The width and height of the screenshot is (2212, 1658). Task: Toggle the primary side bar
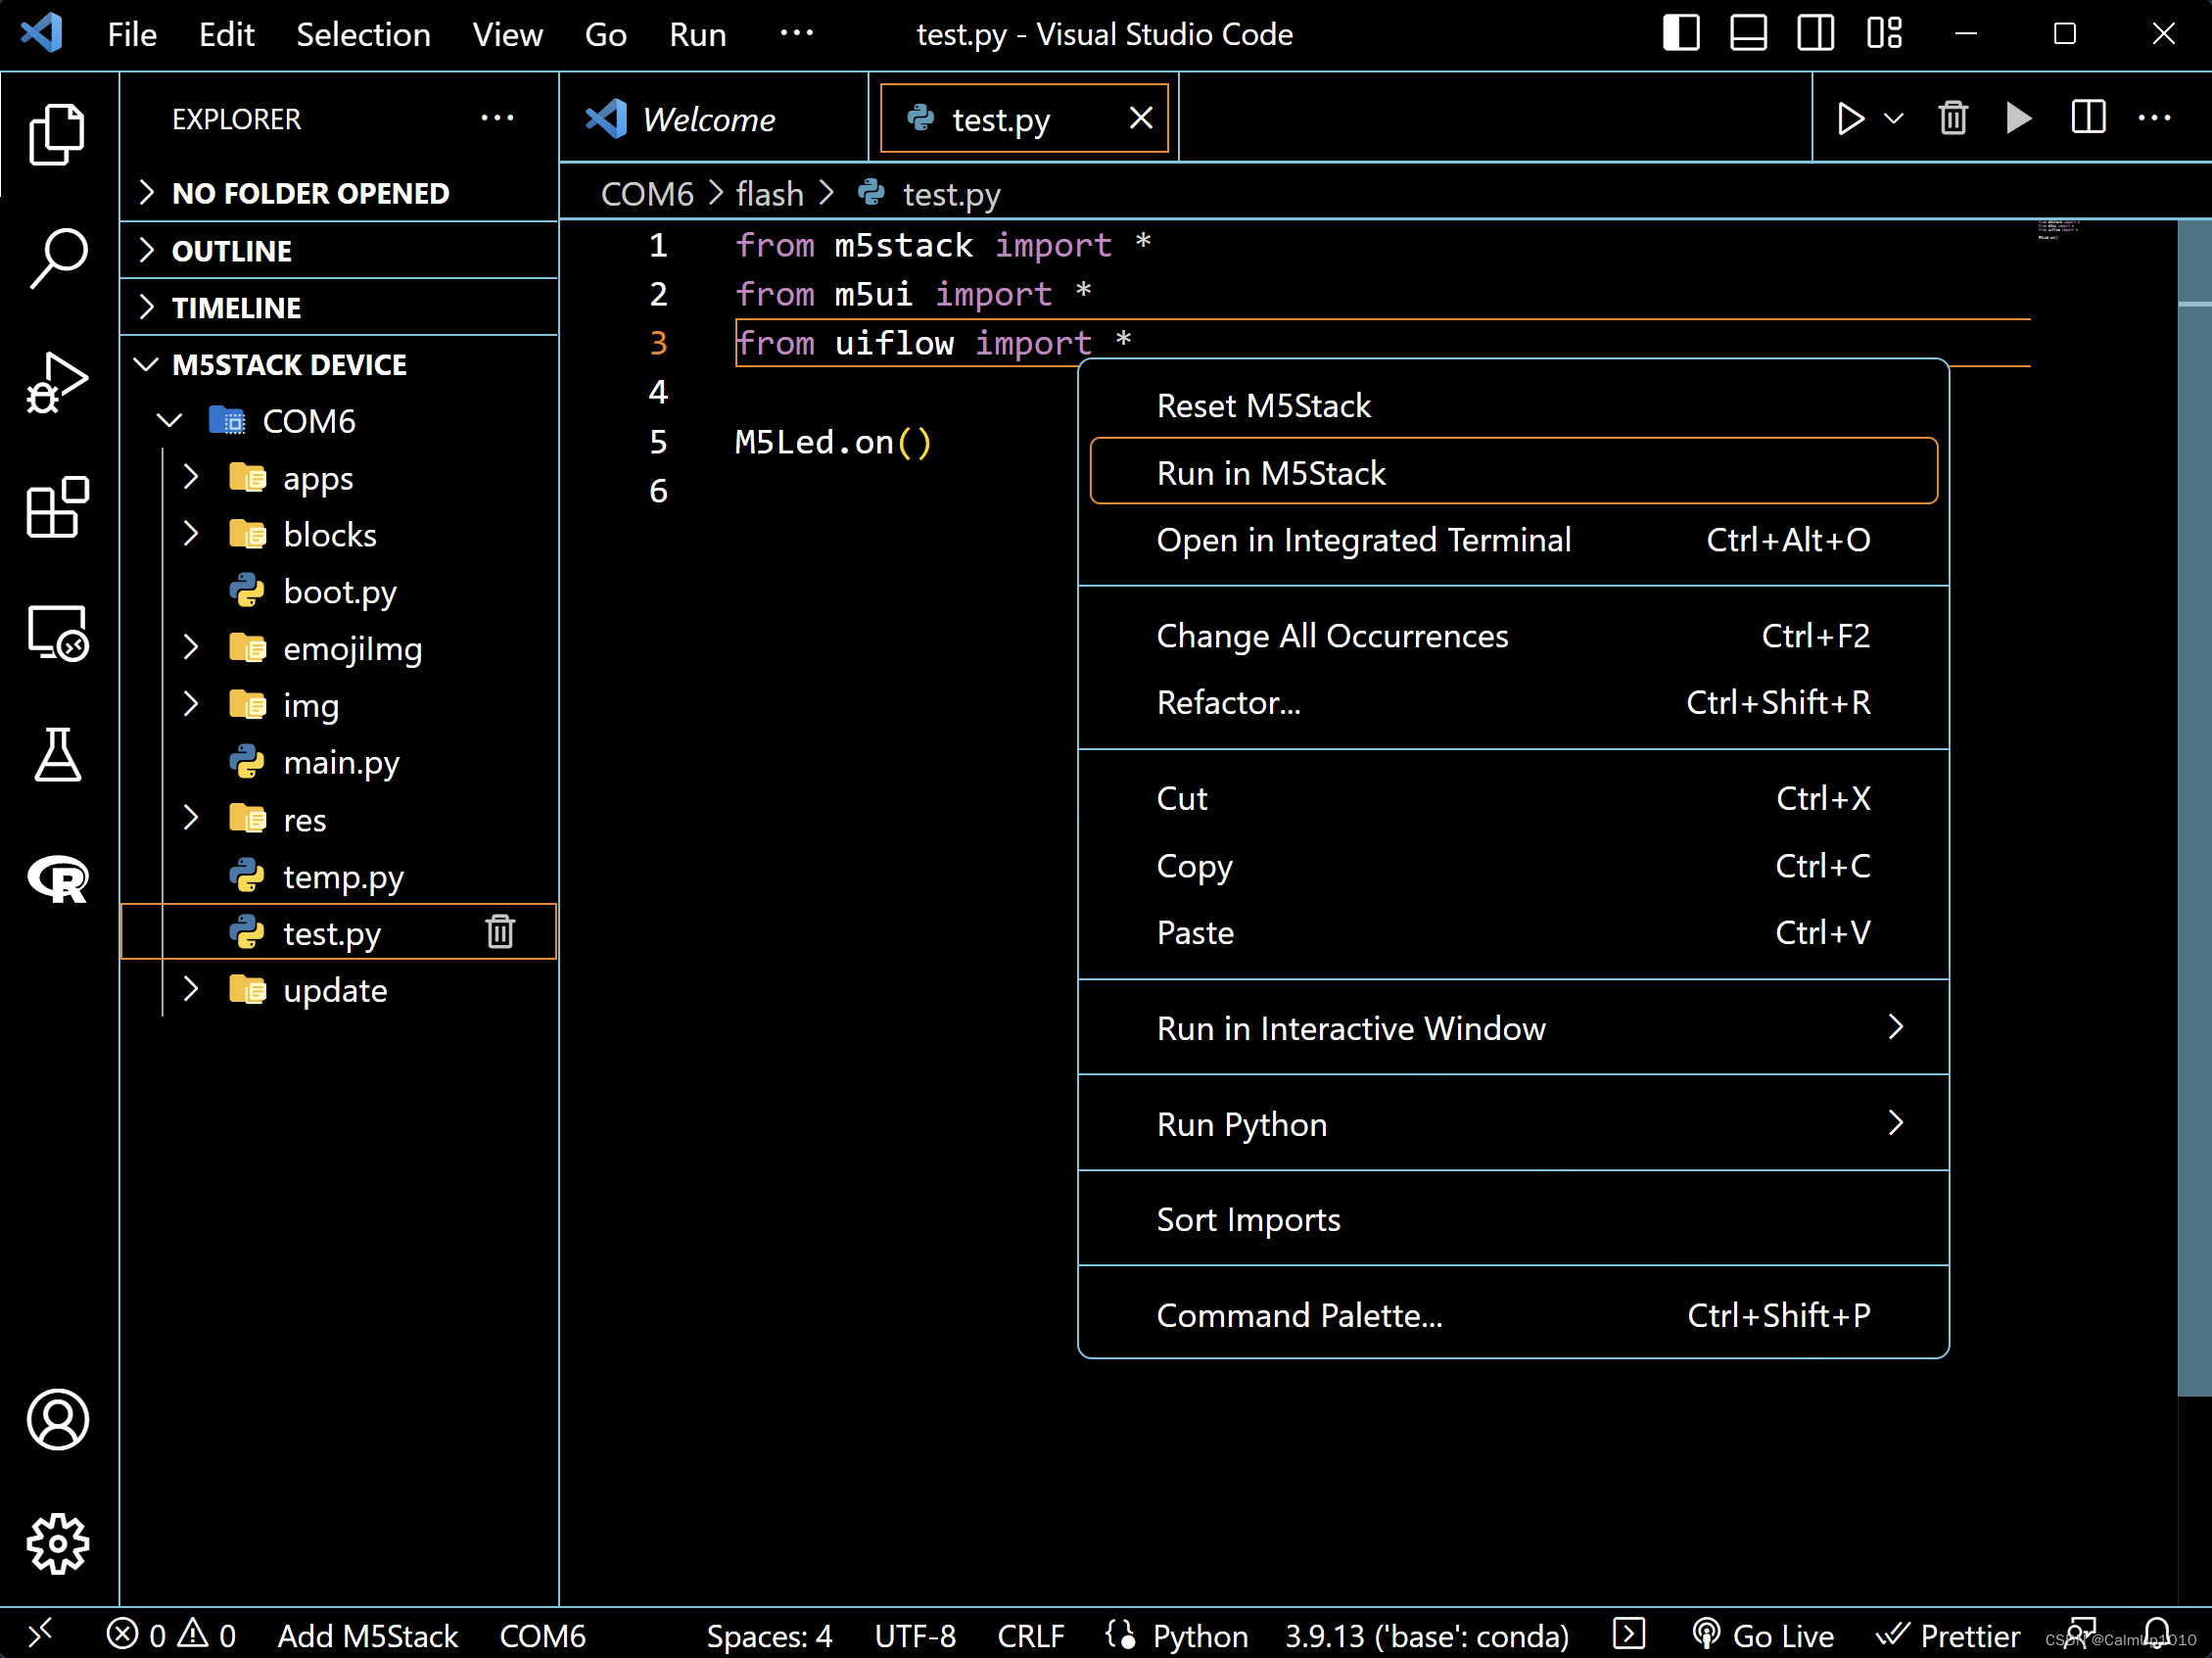1681,33
